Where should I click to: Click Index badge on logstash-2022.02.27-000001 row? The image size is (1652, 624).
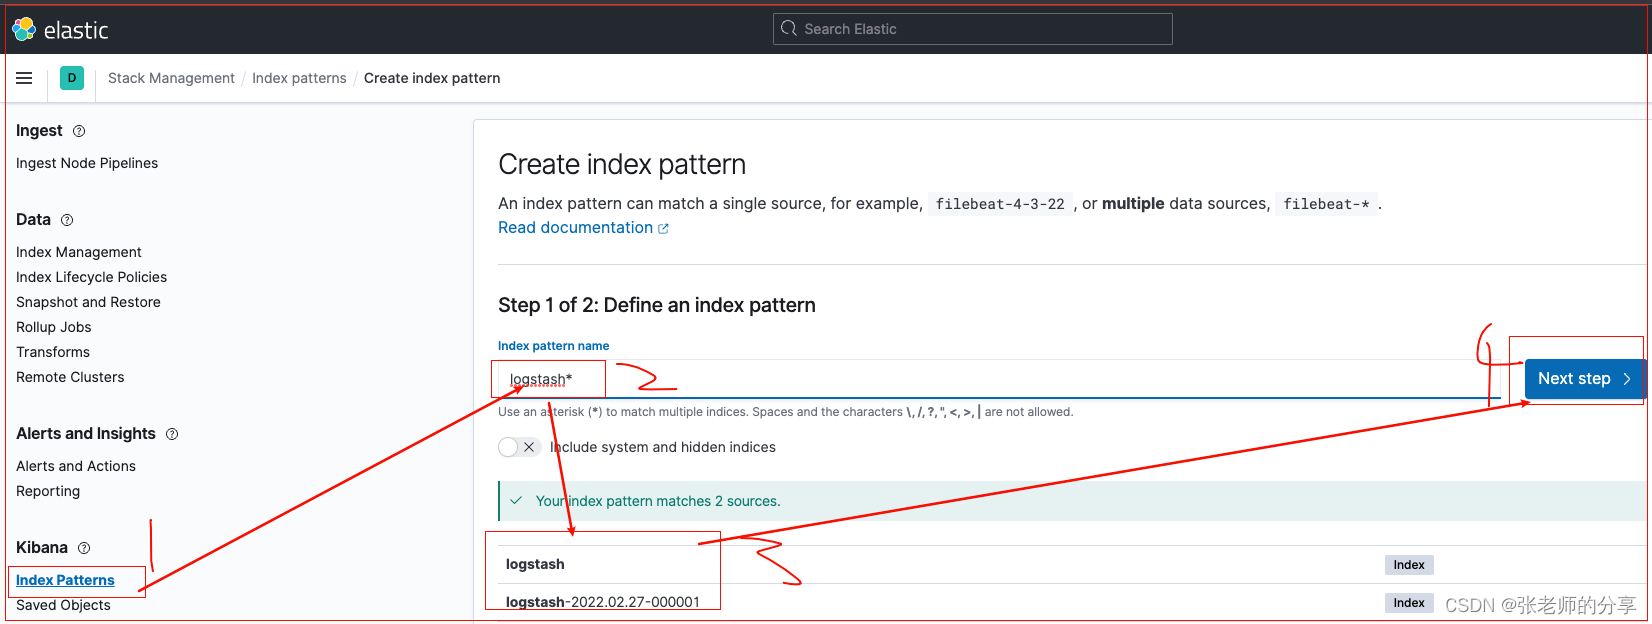1409,602
